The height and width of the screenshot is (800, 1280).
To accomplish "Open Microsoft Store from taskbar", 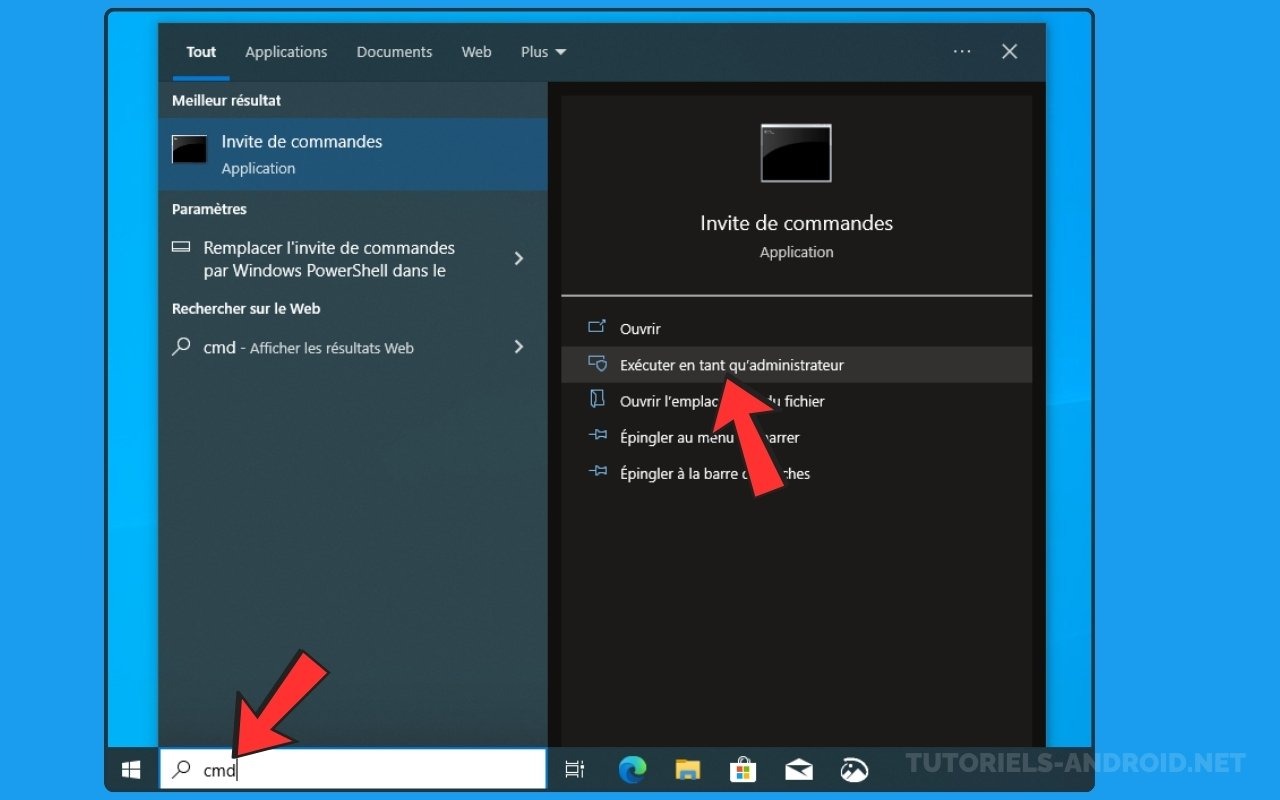I will (743, 769).
